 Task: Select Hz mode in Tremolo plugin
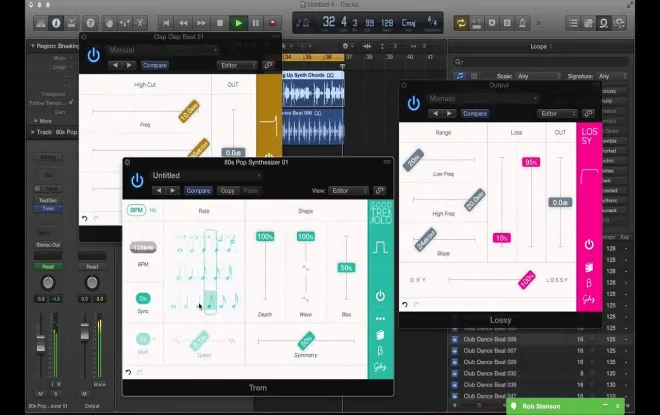pos(153,210)
